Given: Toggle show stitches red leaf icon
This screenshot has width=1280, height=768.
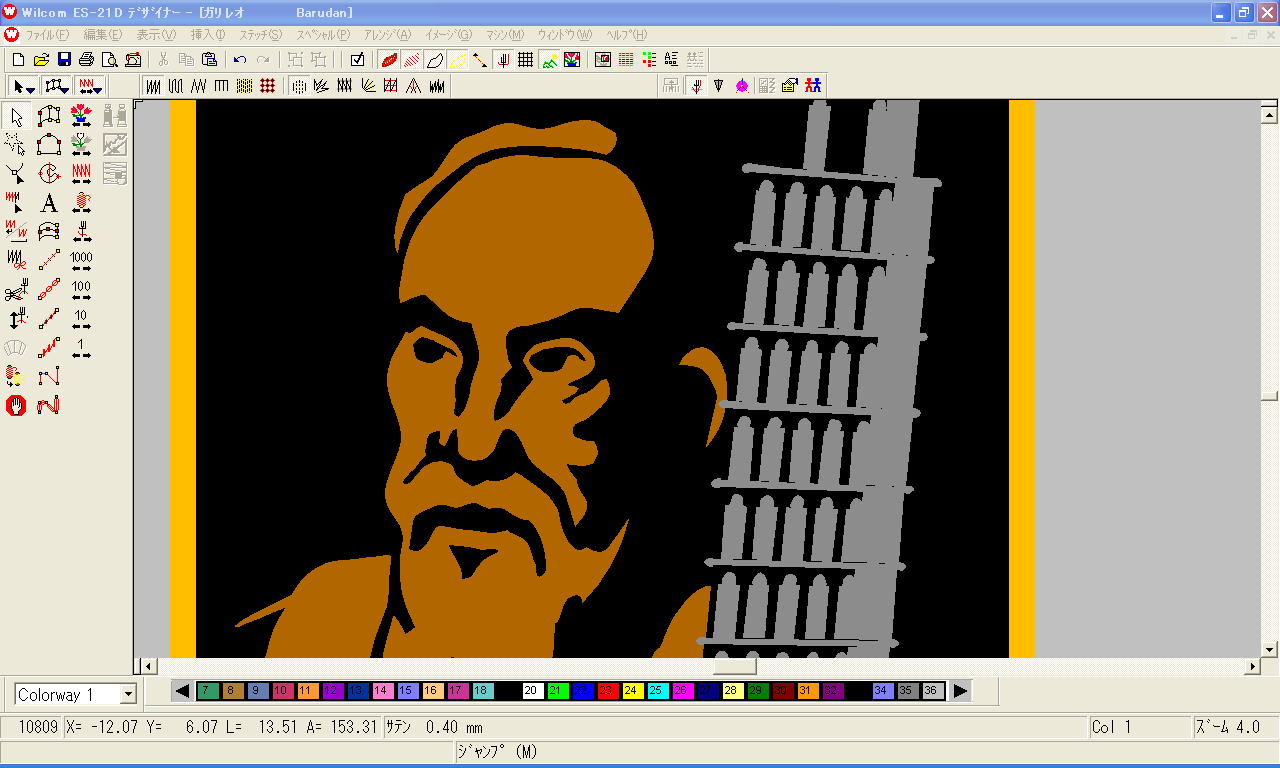Looking at the screenshot, I should pos(389,60).
